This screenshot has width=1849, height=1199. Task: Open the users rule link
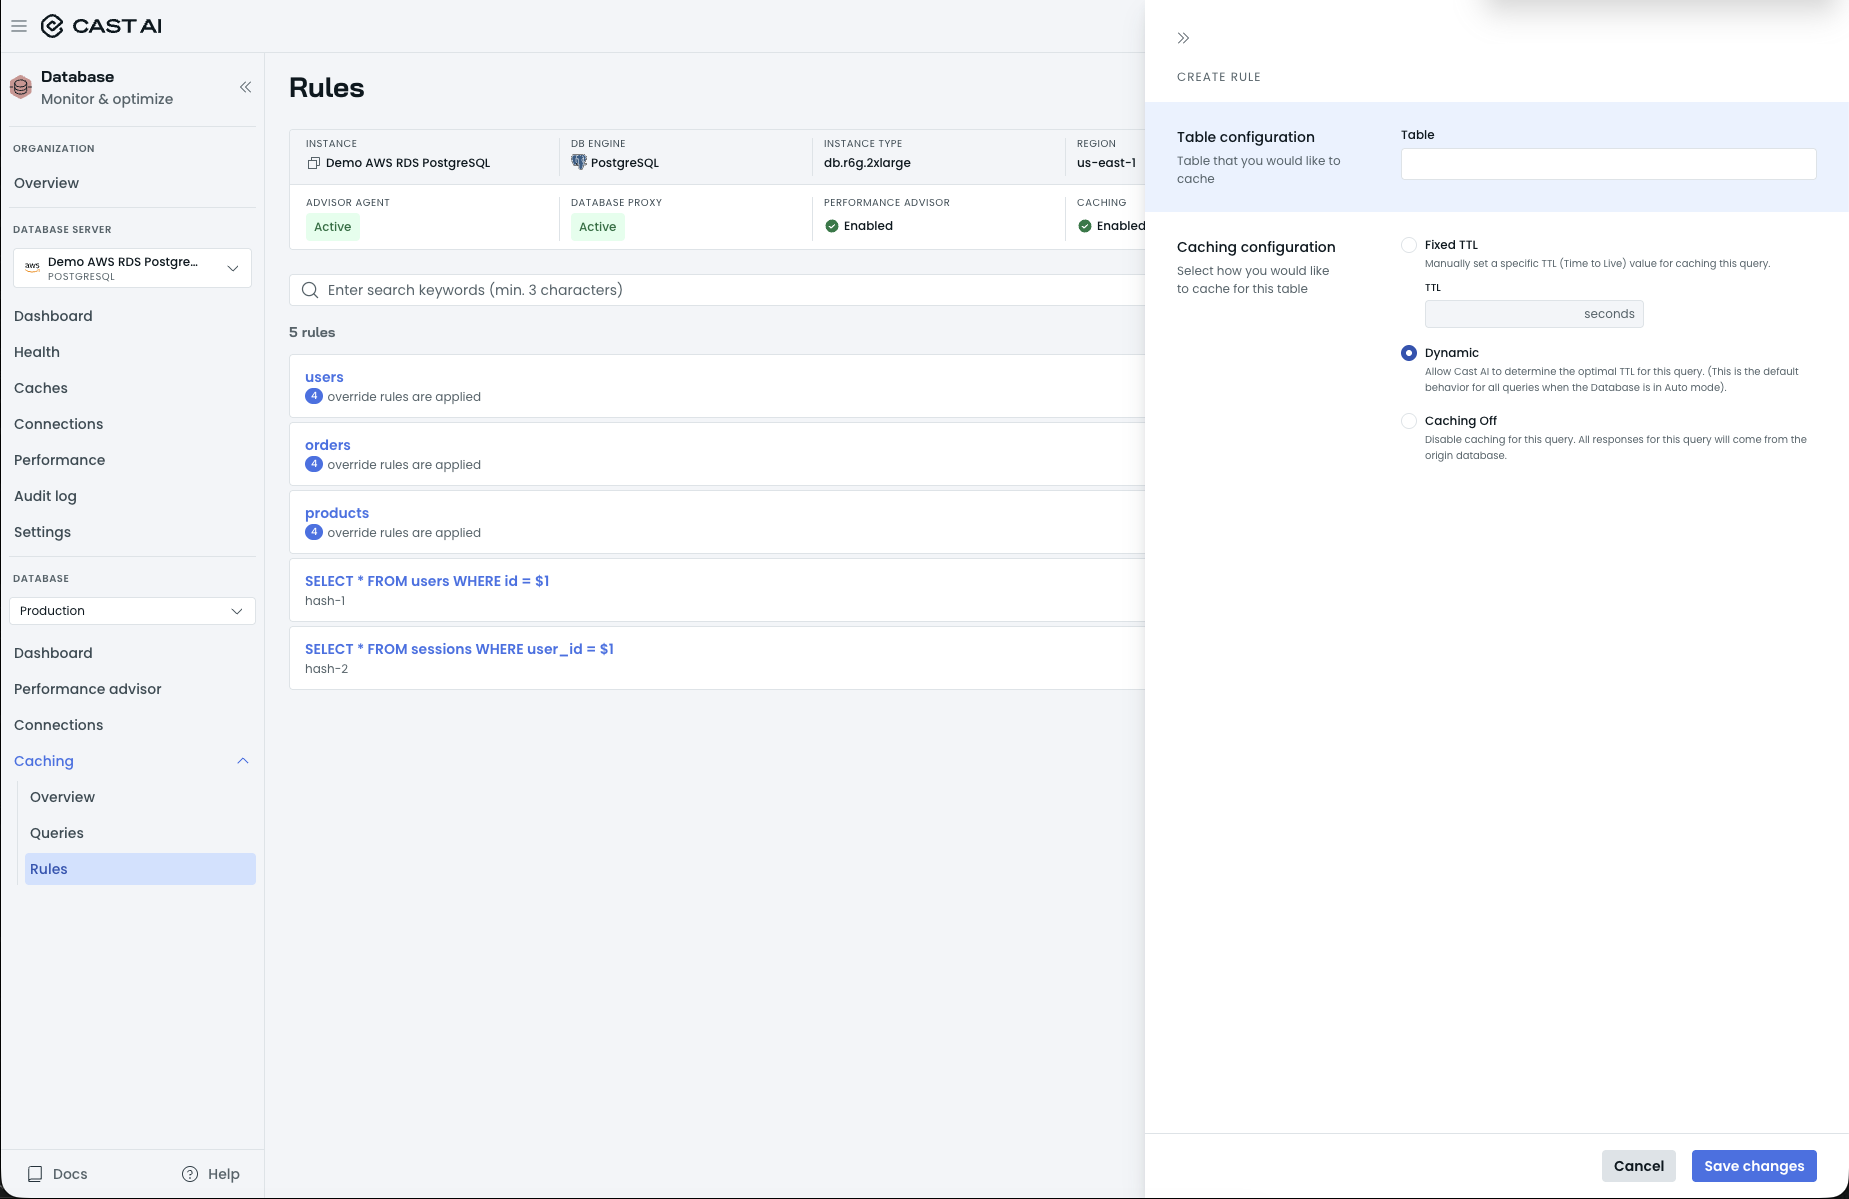pyautogui.click(x=324, y=377)
